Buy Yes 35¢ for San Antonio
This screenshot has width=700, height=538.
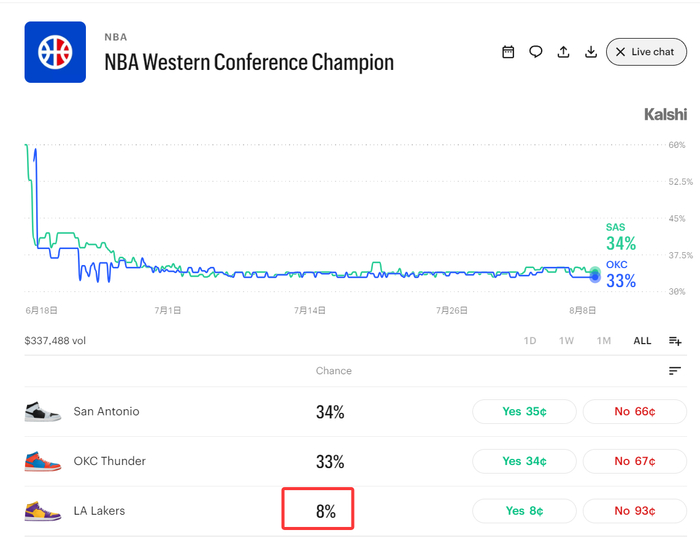tap(524, 411)
